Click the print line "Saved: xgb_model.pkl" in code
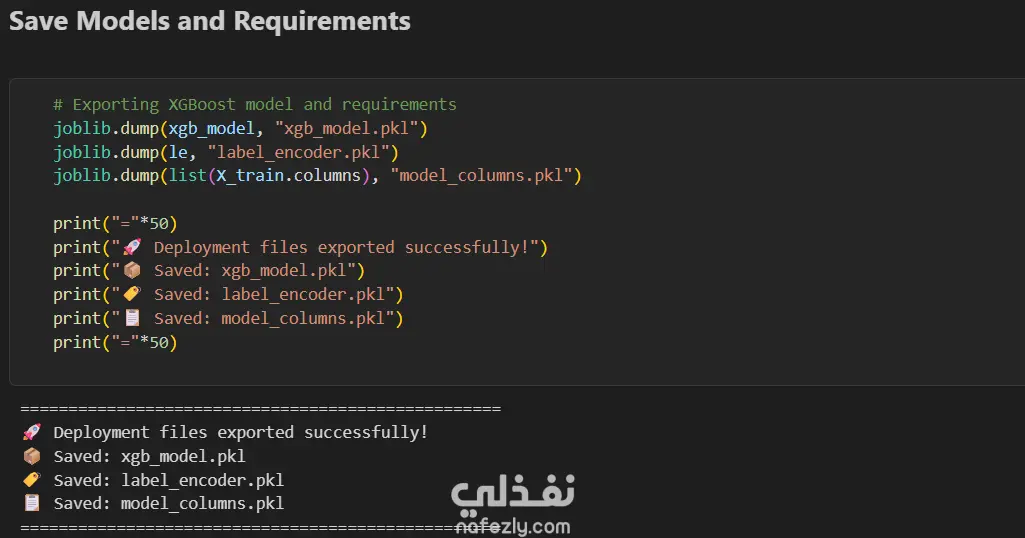 209,271
